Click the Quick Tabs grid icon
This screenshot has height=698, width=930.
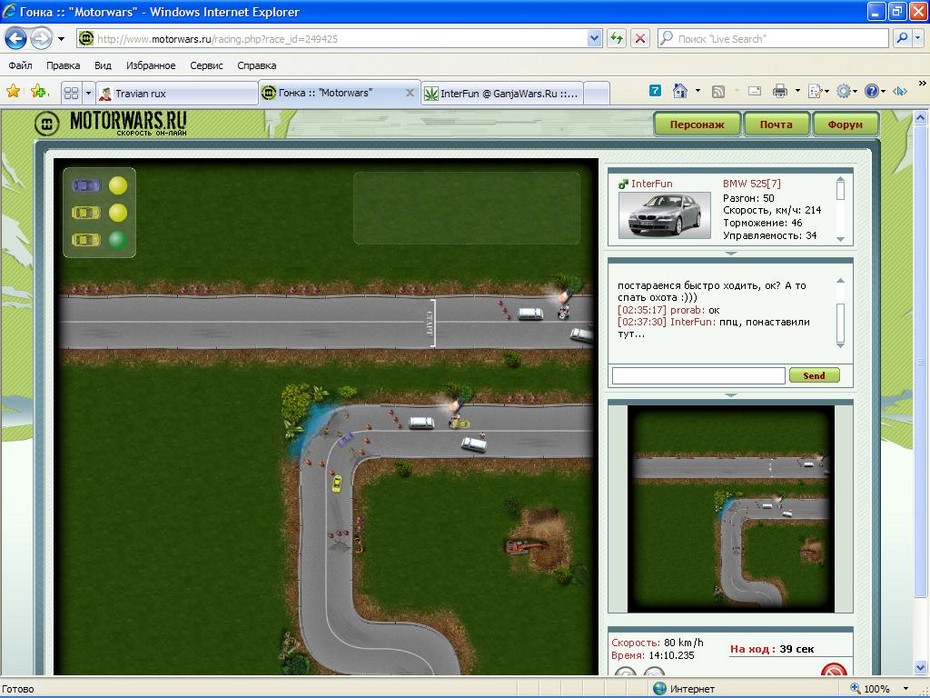71,93
